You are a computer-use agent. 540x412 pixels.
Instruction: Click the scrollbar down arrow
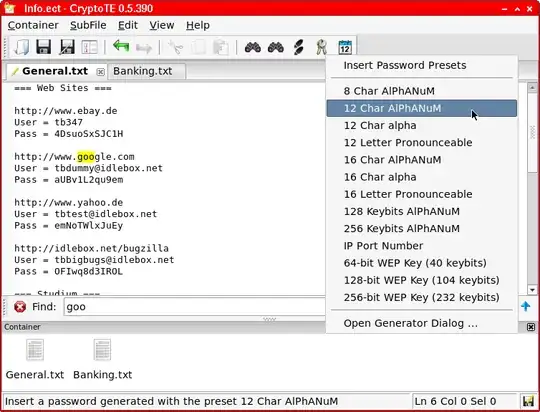[532, 290]
